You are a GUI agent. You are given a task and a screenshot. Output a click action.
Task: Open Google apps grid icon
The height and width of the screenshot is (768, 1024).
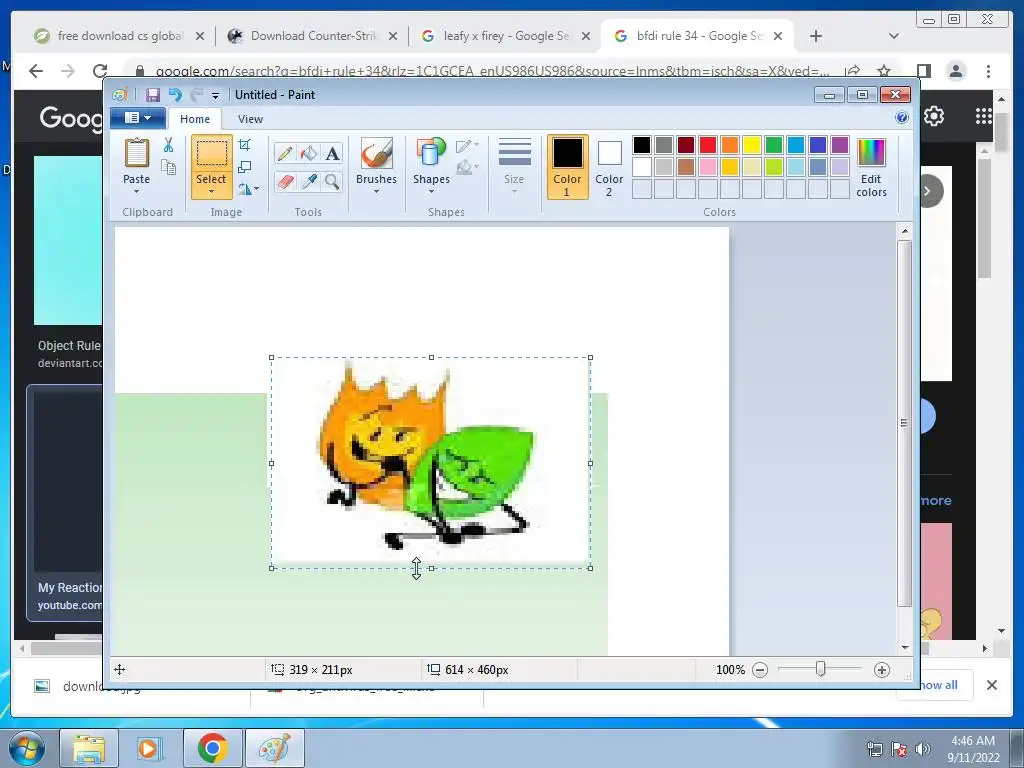coord(984,116)
